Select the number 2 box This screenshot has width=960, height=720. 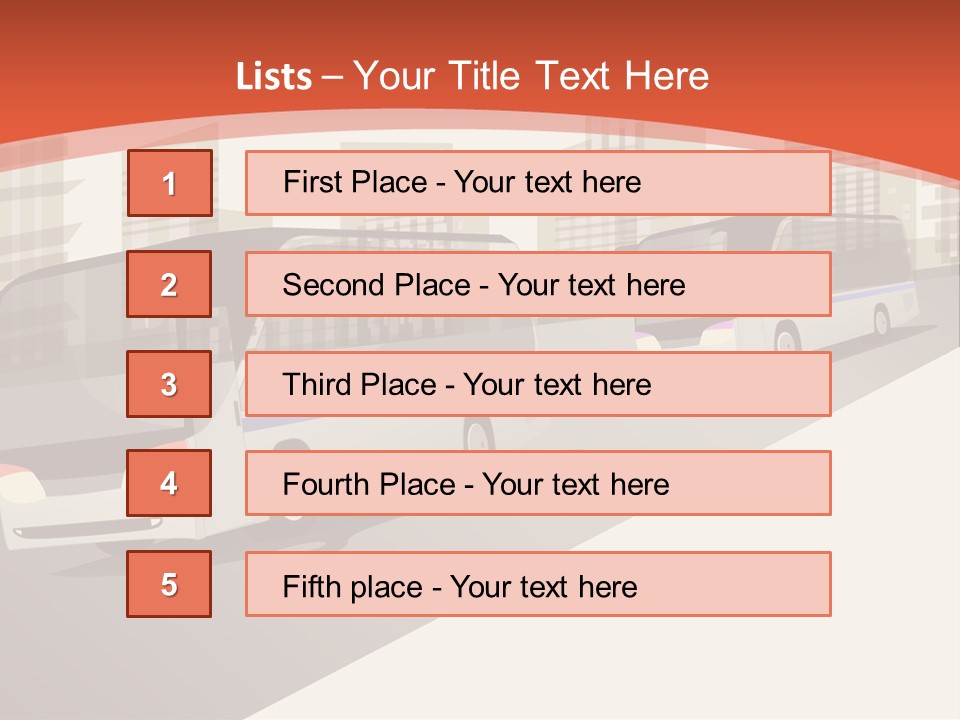169,284
